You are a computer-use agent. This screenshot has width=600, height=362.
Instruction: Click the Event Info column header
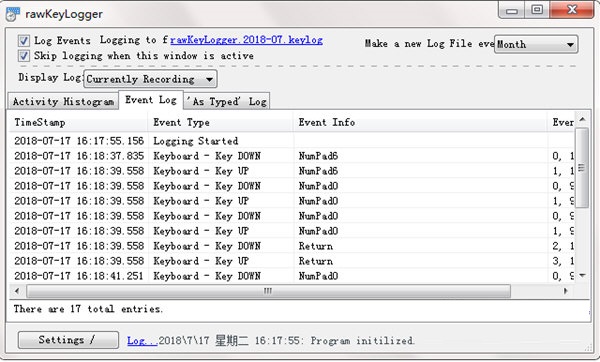(420, 122)
